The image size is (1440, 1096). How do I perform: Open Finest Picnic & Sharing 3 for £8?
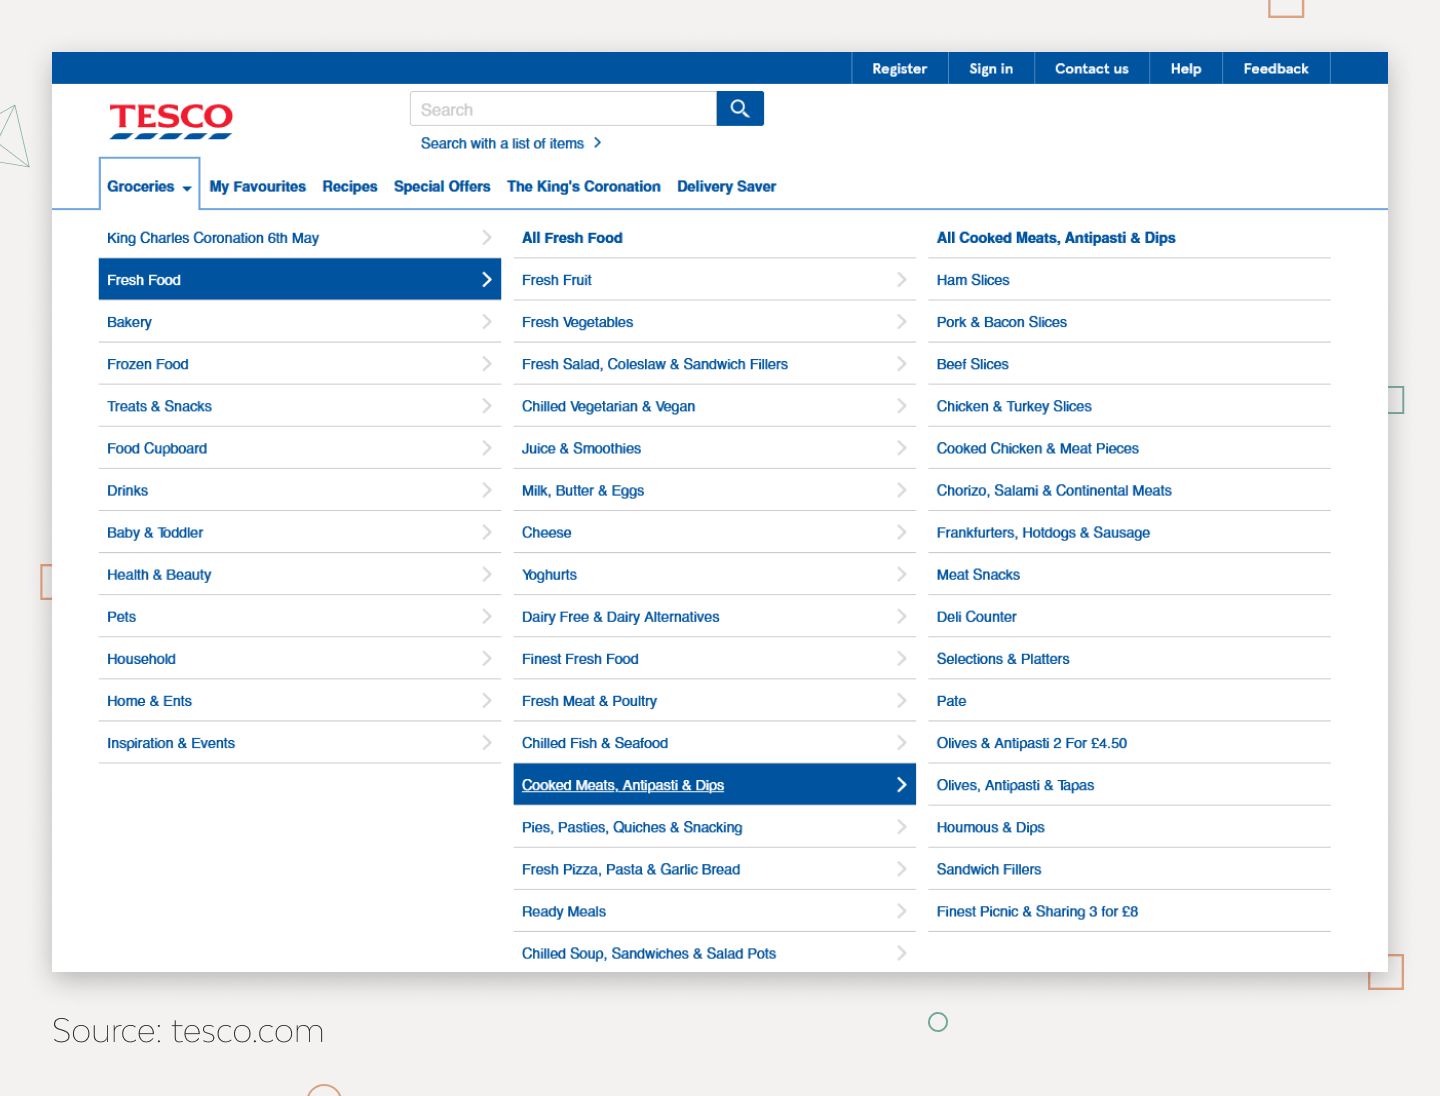click(1037, 911)
